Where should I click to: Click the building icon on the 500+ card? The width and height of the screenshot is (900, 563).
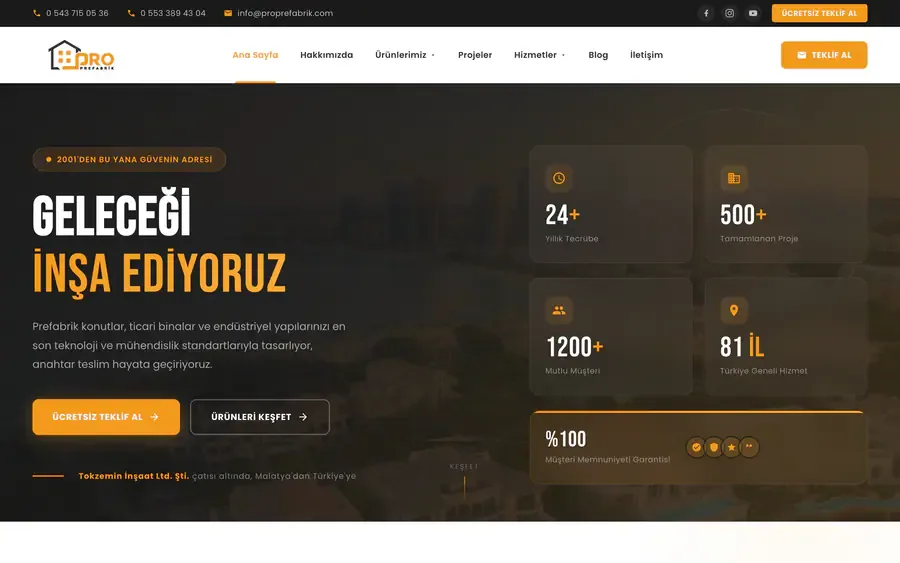(734, 178)
